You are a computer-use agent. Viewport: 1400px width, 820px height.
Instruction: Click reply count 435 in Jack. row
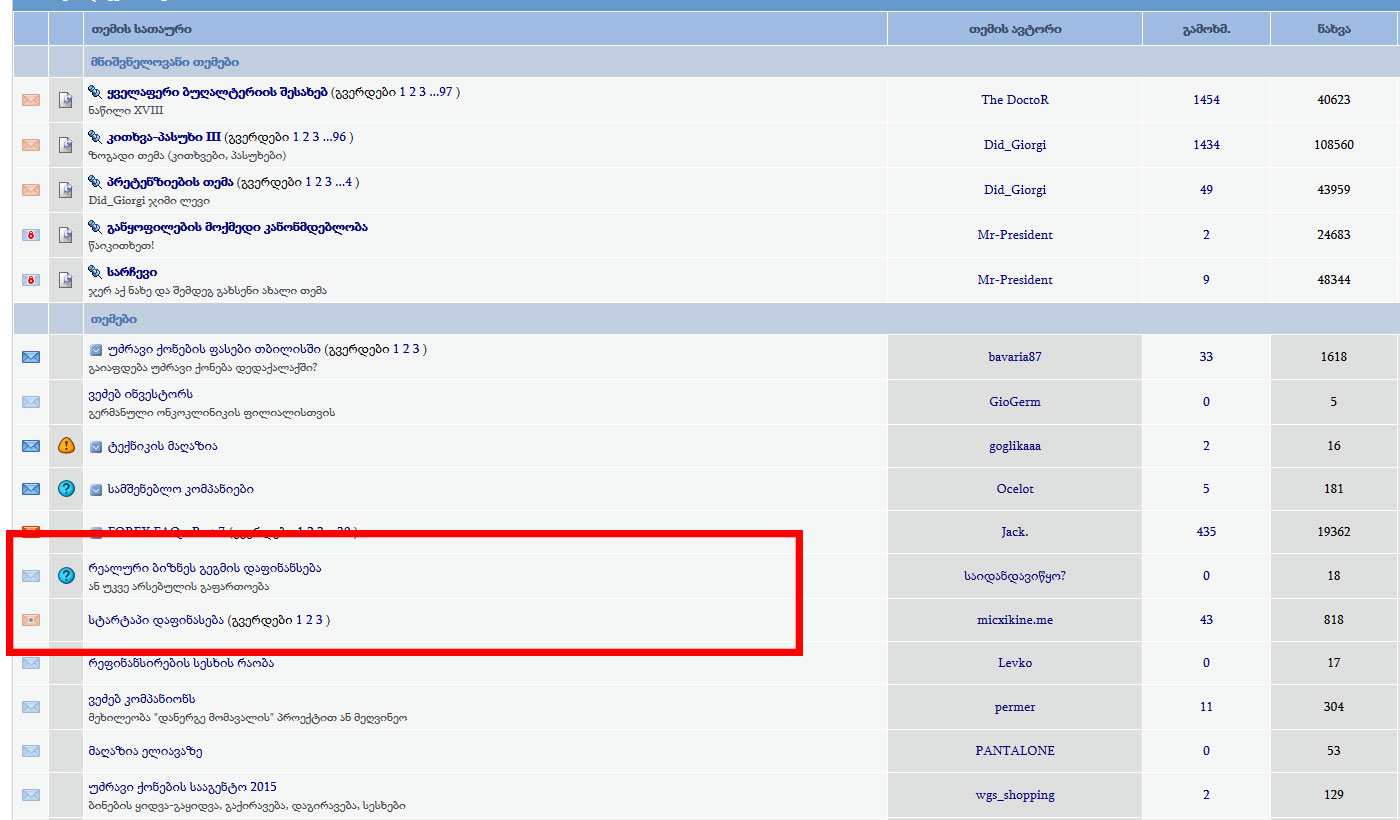(x=1206, y=532)
